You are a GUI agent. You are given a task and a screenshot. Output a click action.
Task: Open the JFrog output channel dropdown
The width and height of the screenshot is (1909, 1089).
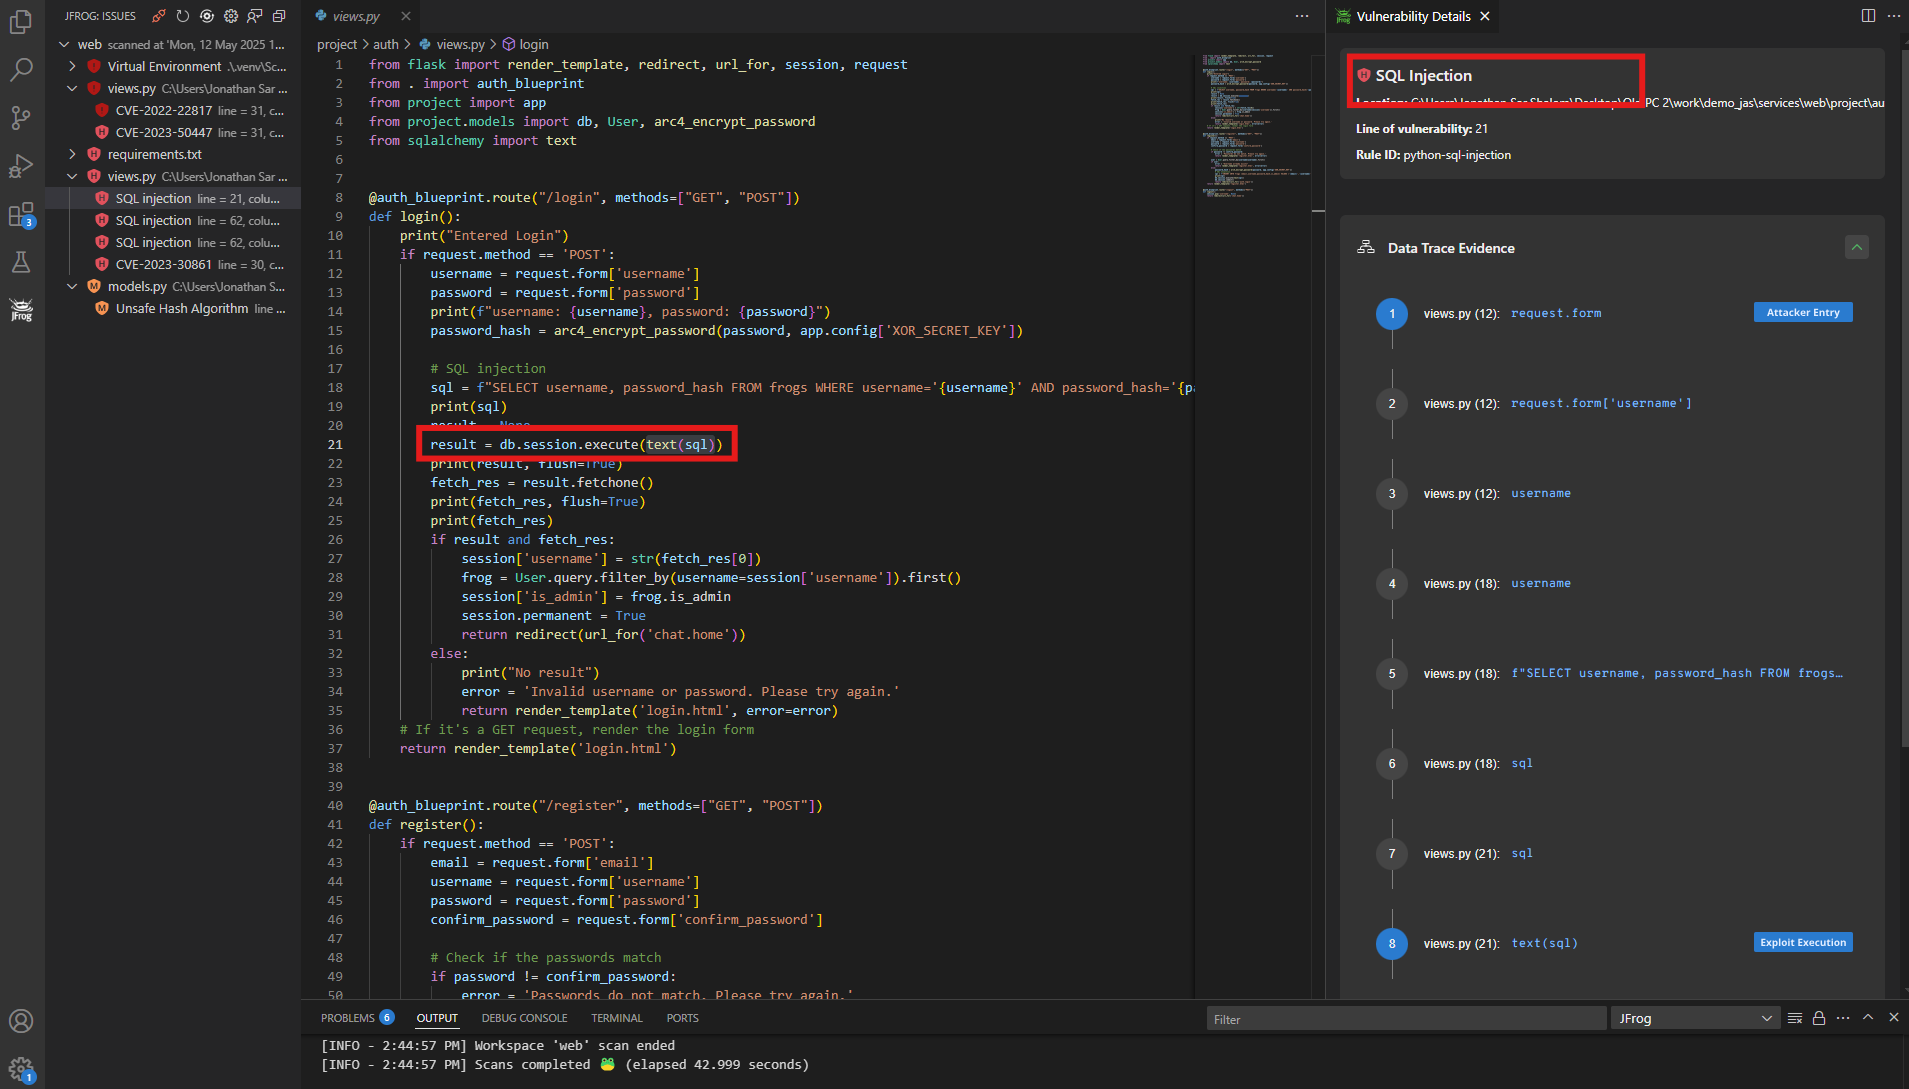[1695, 1018]
